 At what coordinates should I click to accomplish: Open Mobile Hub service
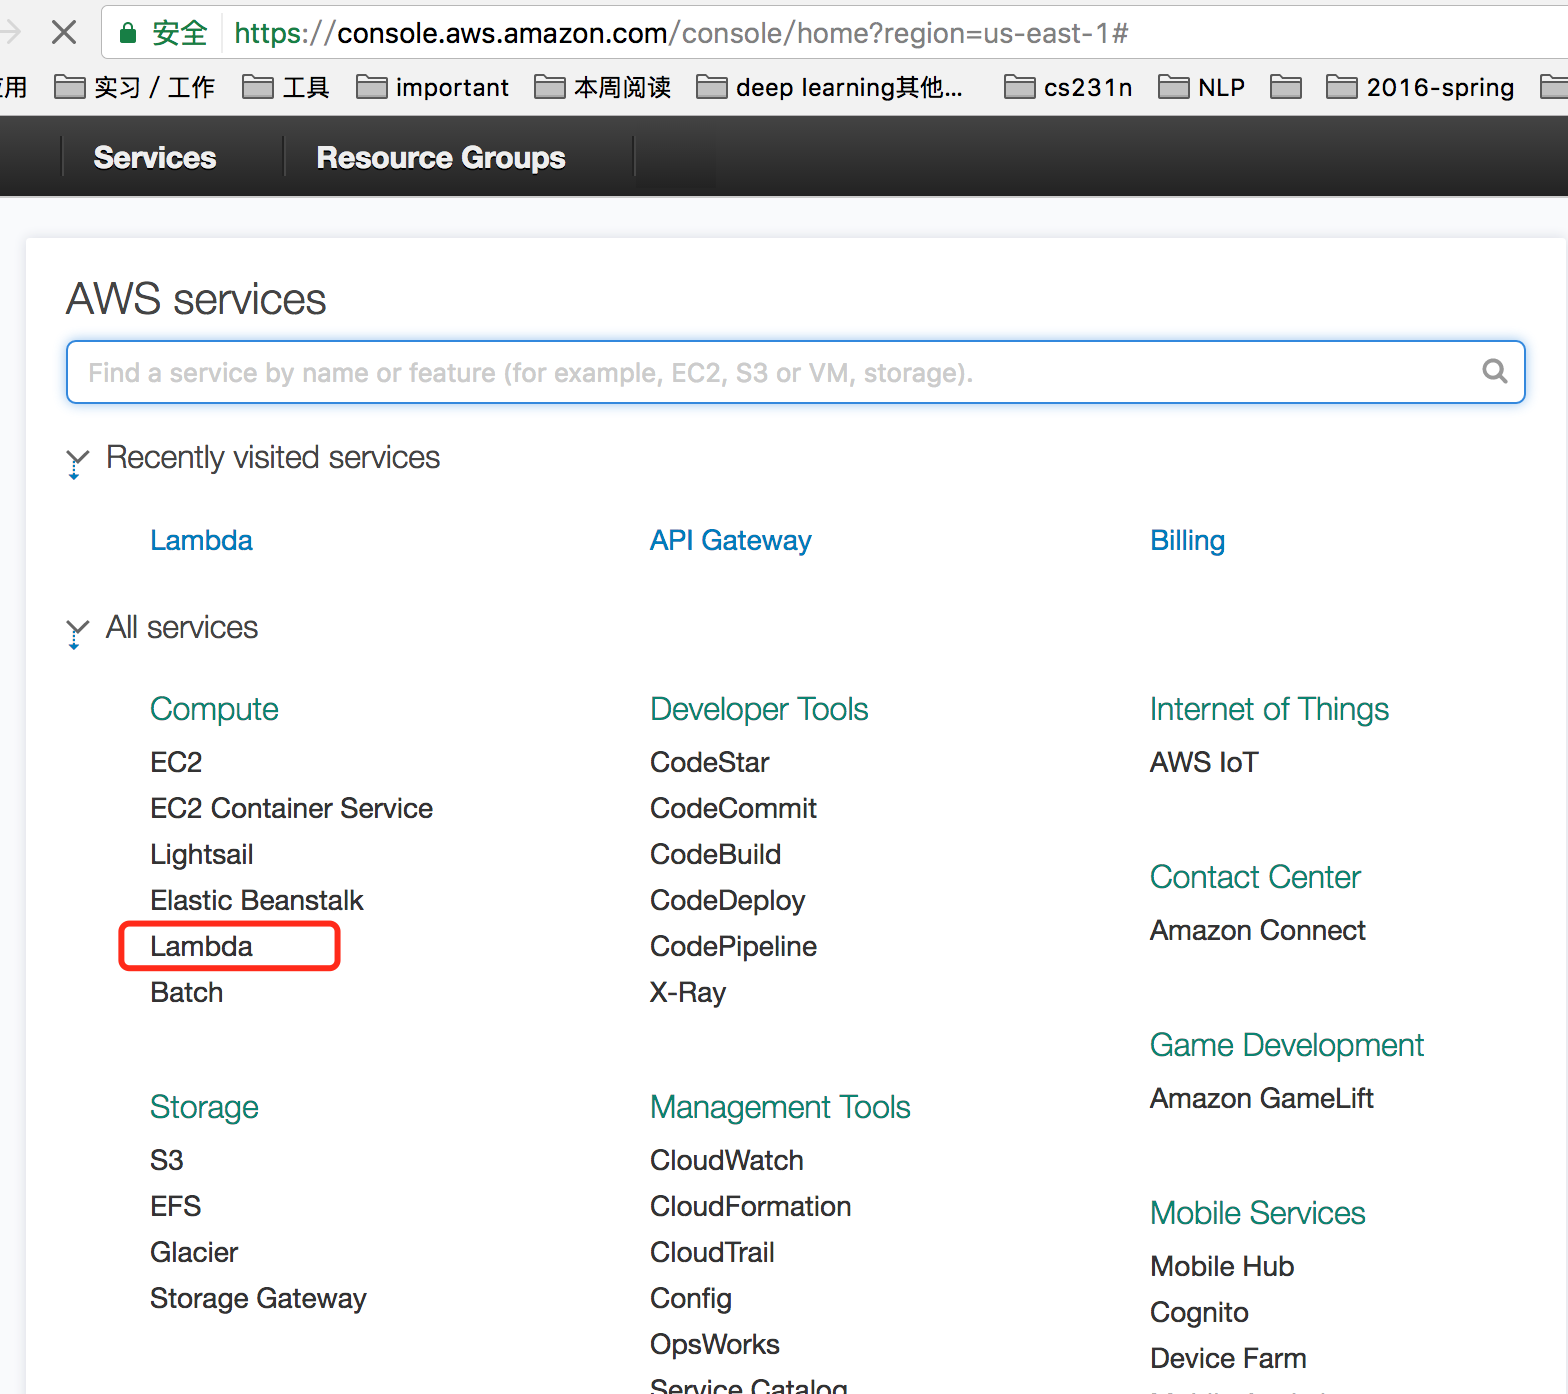tap(1222, 1266)
